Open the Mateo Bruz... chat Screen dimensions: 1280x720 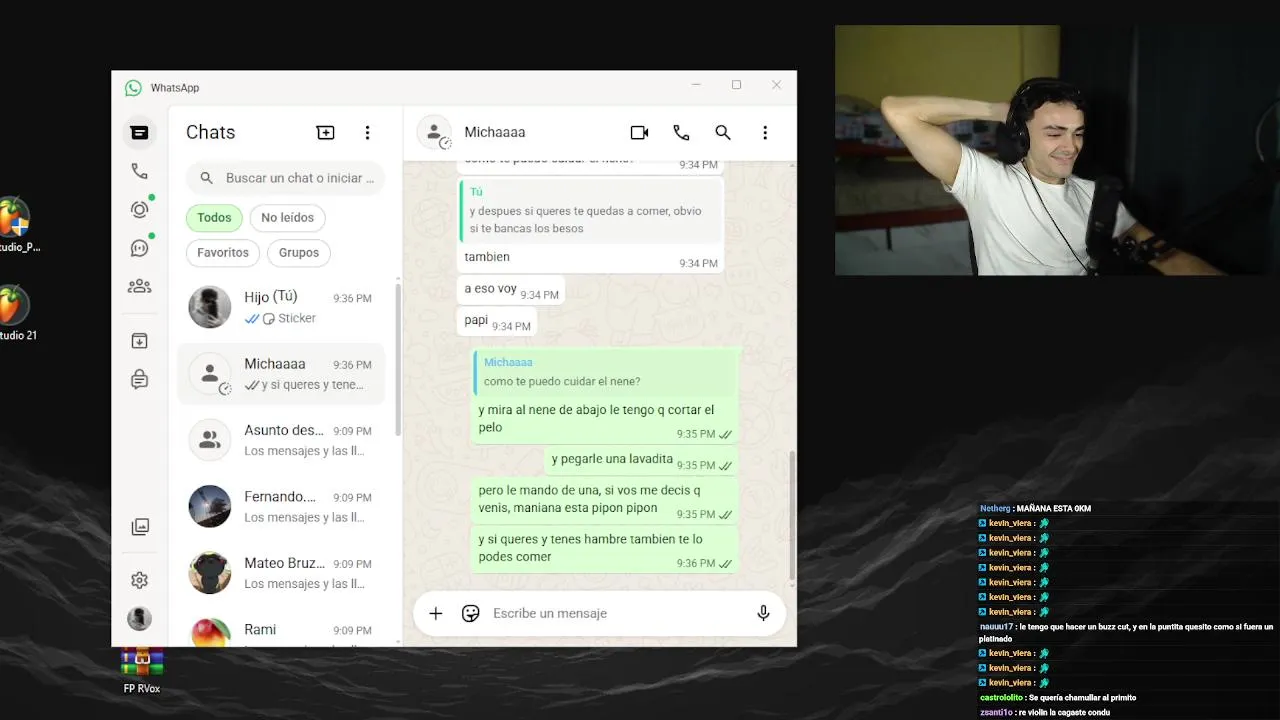click(x=281, y=573)
